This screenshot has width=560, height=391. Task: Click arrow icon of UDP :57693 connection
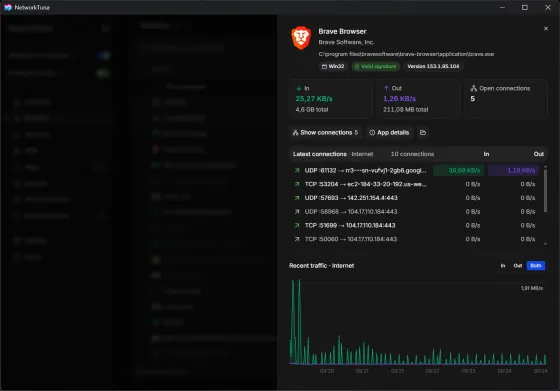(297, 198)
